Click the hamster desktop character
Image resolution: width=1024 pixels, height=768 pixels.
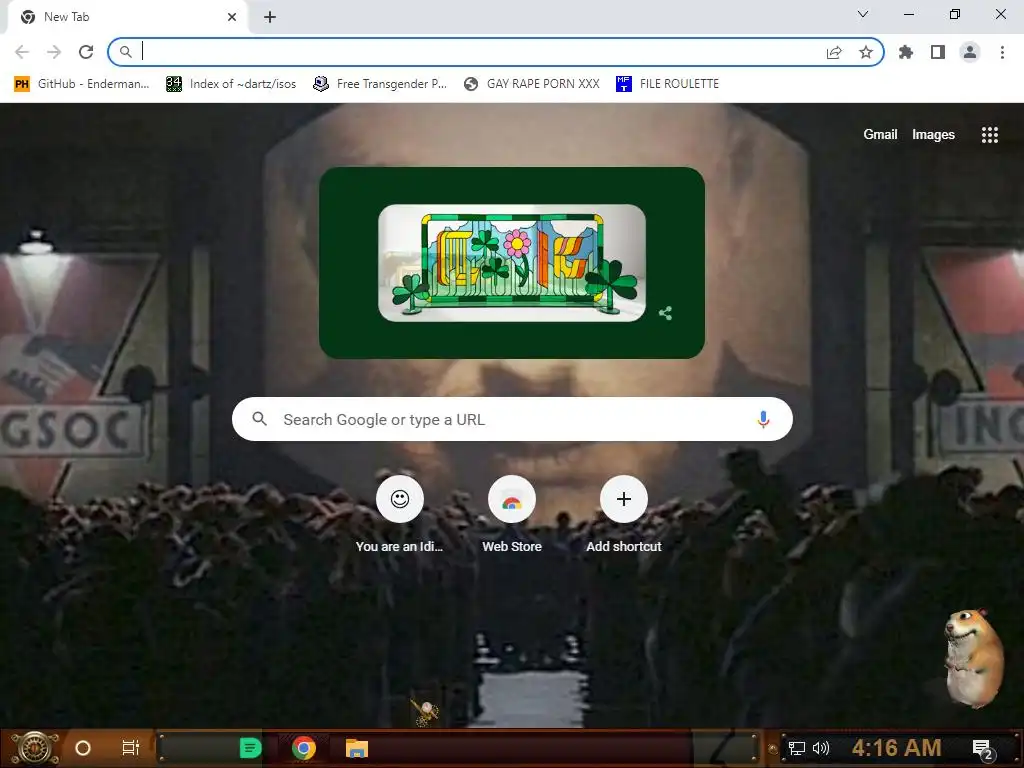coord(973,659)
